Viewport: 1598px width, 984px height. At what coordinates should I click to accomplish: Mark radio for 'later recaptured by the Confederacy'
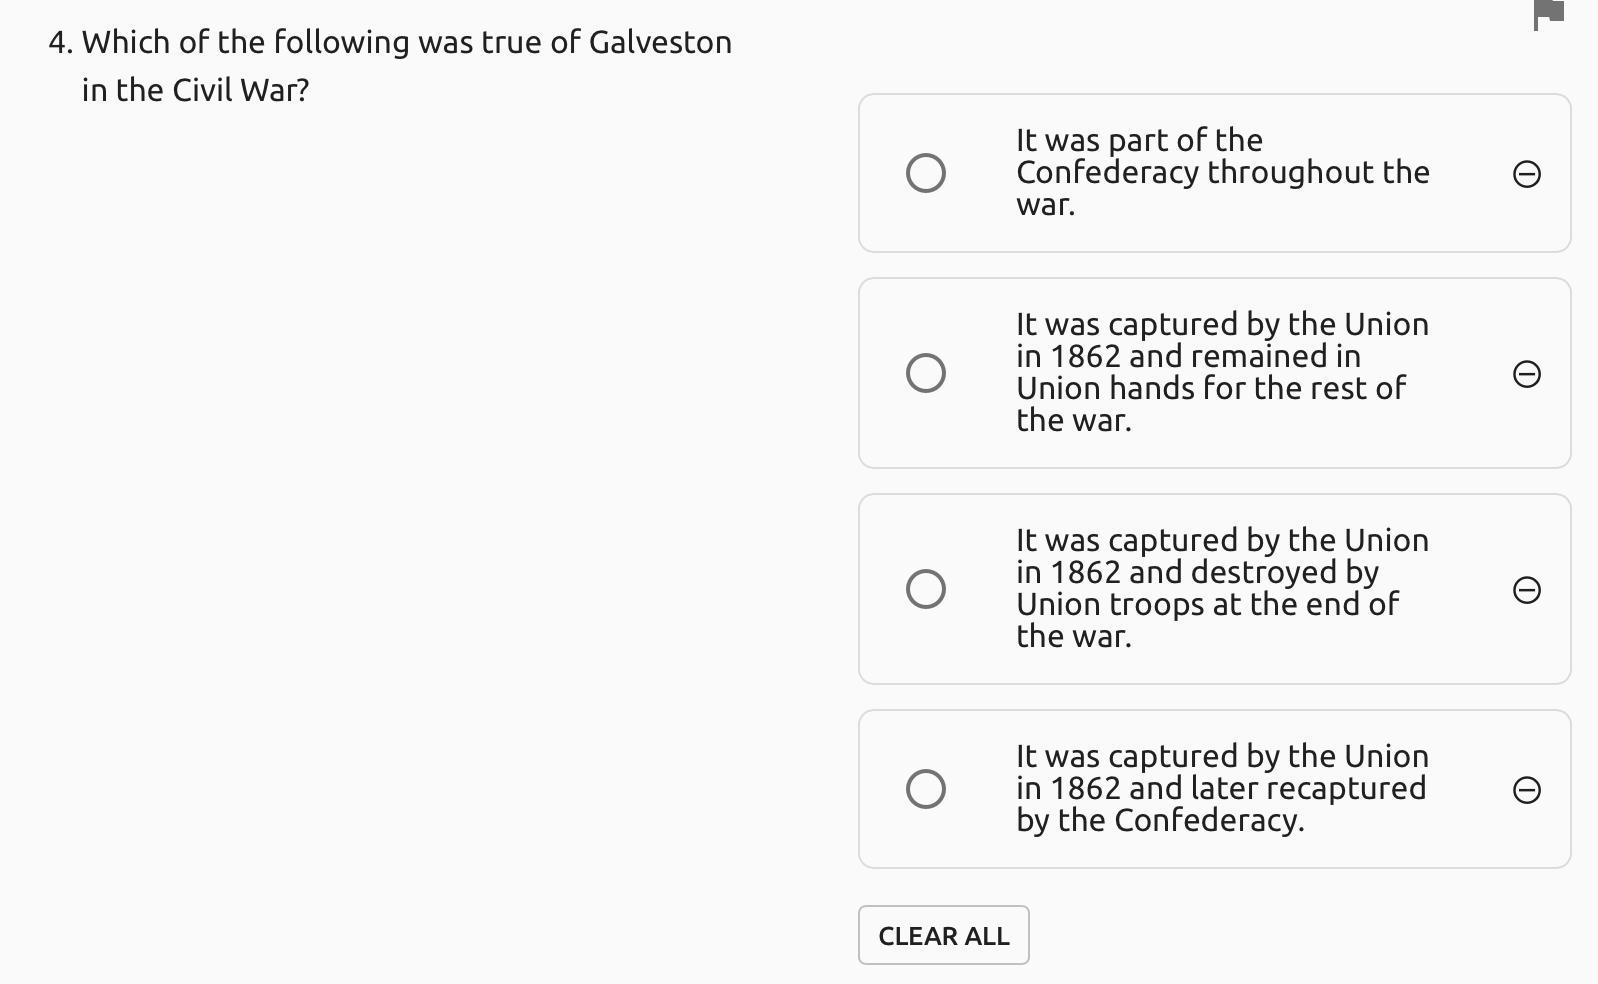pos(925,789)
